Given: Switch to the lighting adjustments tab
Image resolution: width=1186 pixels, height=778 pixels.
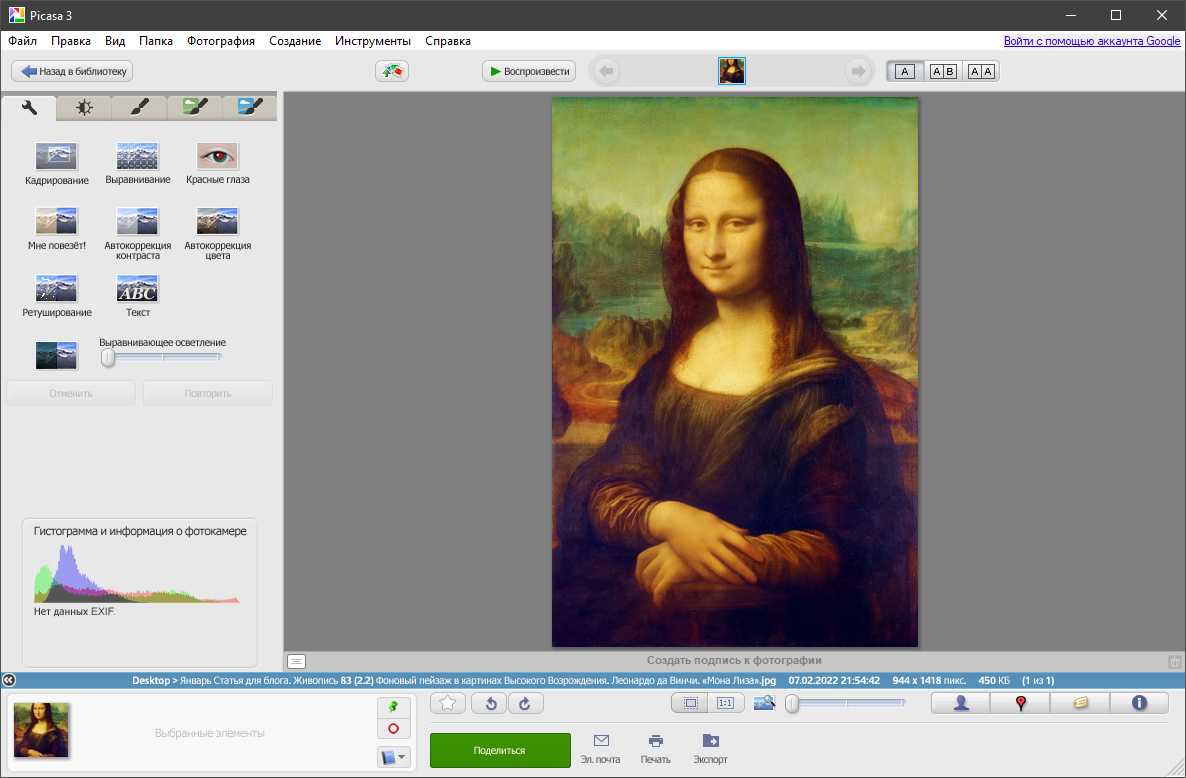Looking at the screenshot, I should click(84, 107).
